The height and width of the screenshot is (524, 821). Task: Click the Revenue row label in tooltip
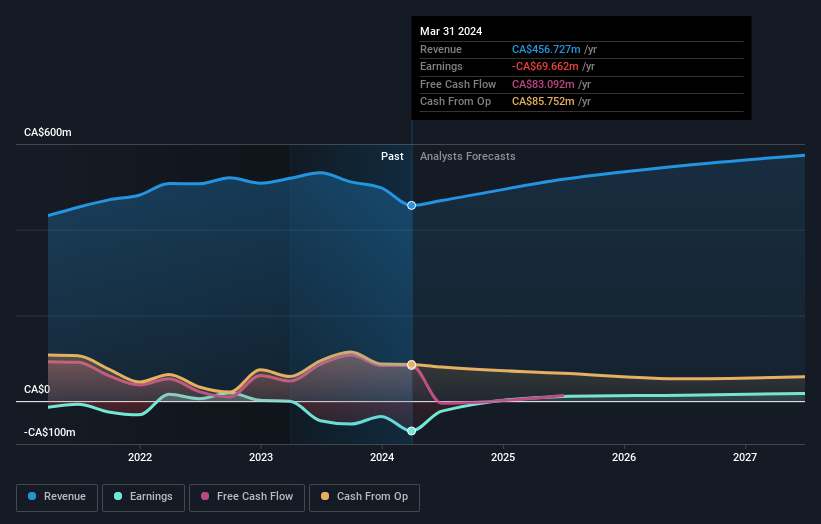441,49
